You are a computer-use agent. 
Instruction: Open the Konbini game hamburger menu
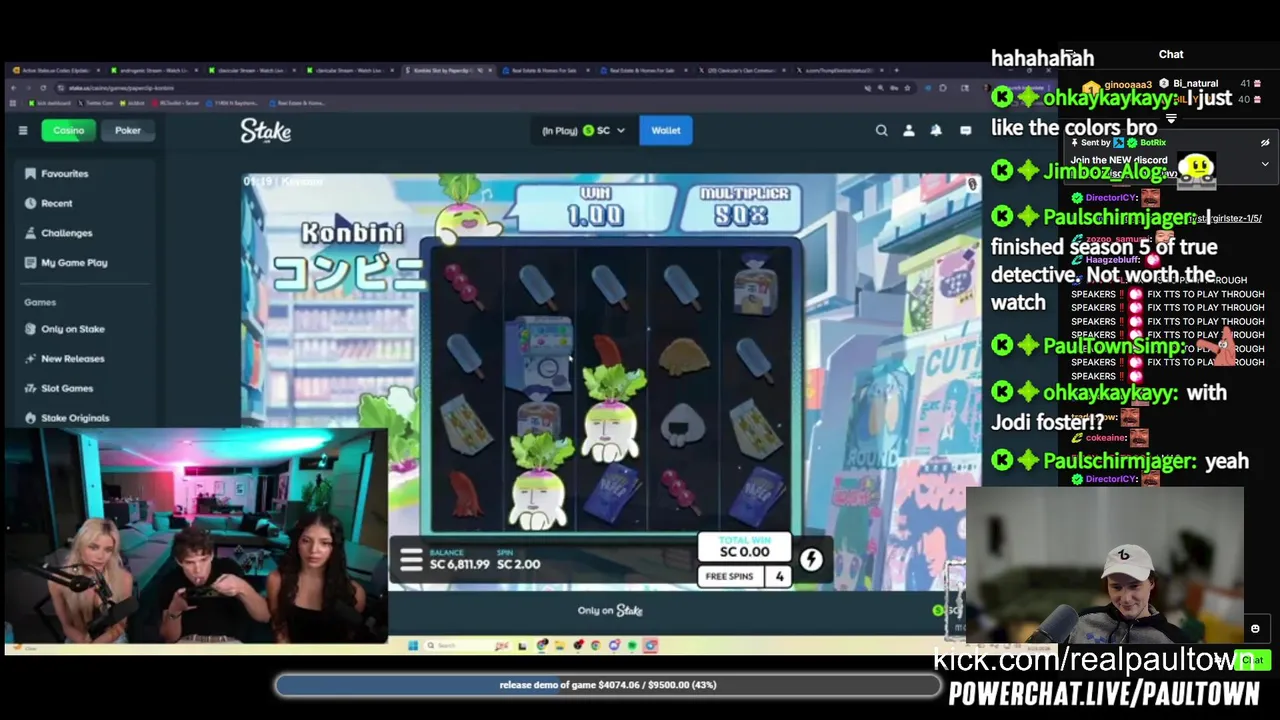[411, 559]
